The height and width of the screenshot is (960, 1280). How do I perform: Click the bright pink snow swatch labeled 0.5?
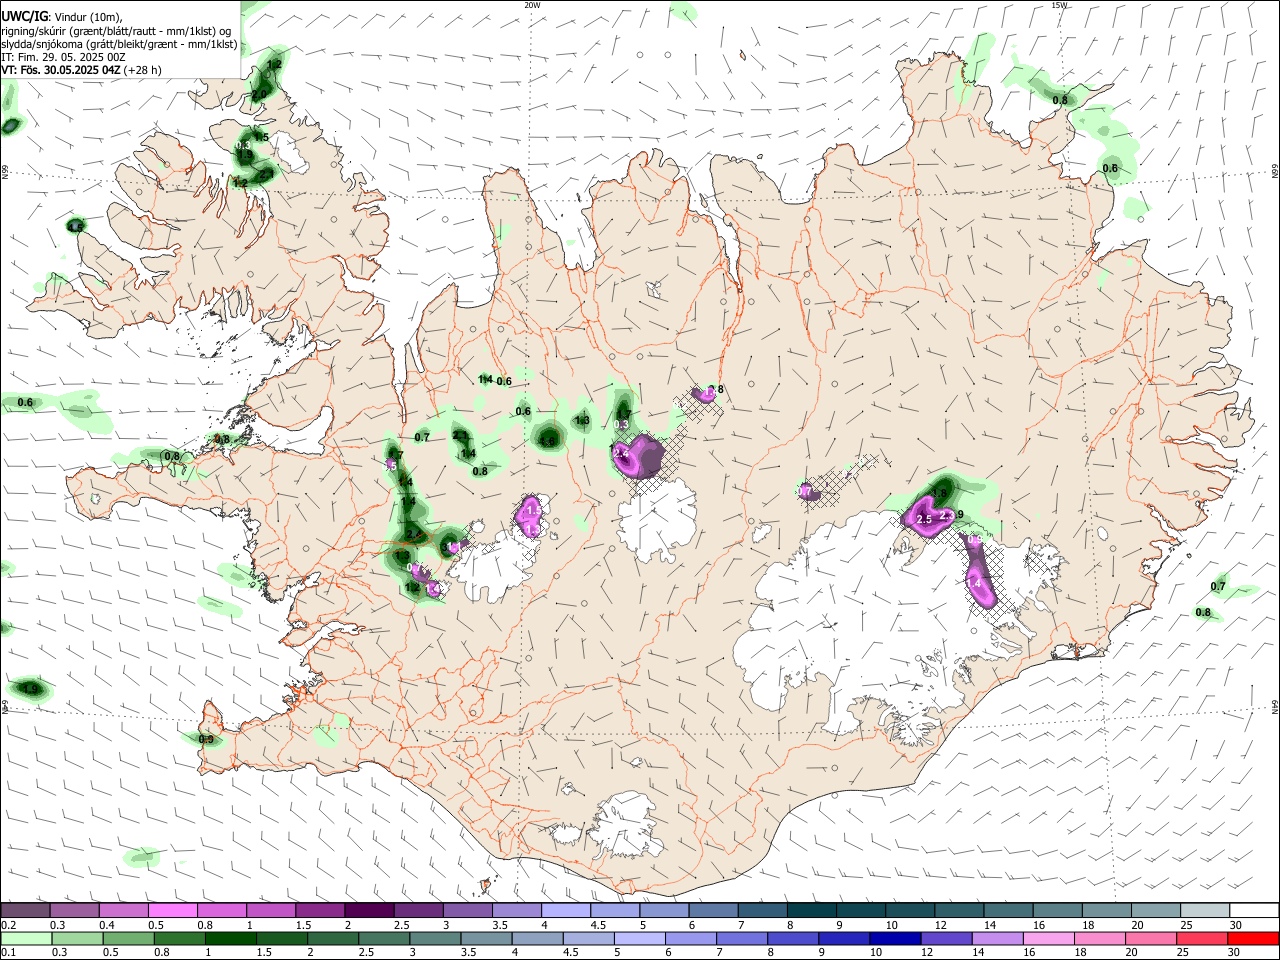(x=172, y=911)
